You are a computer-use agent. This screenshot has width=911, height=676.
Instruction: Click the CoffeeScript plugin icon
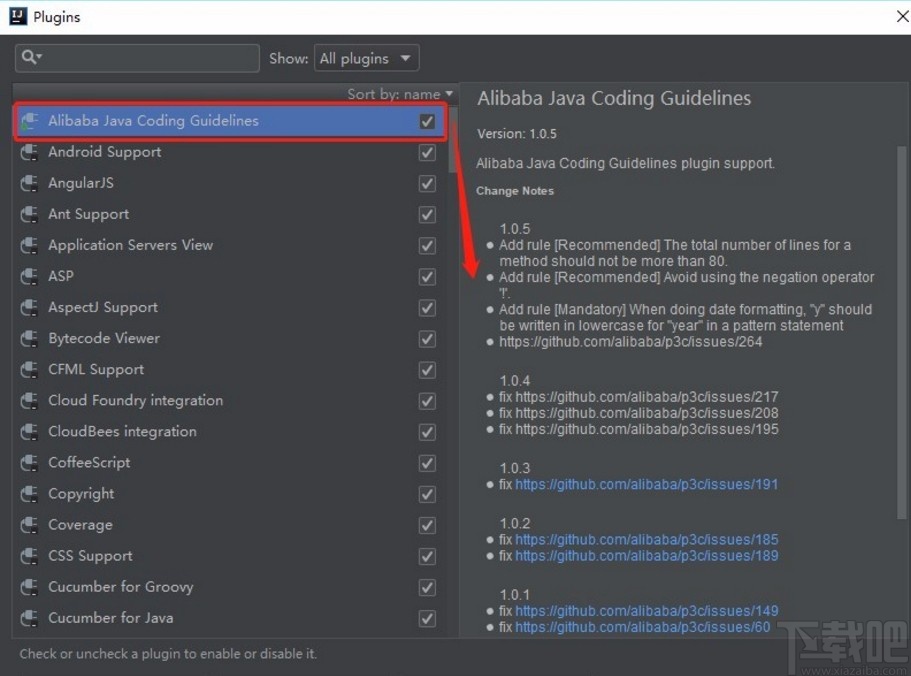(30, 462)
